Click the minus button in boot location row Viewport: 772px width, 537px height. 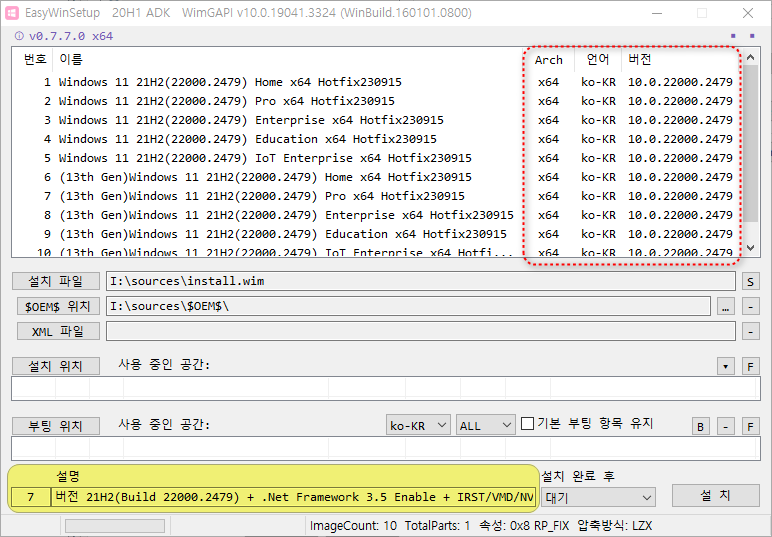point(725,426)
